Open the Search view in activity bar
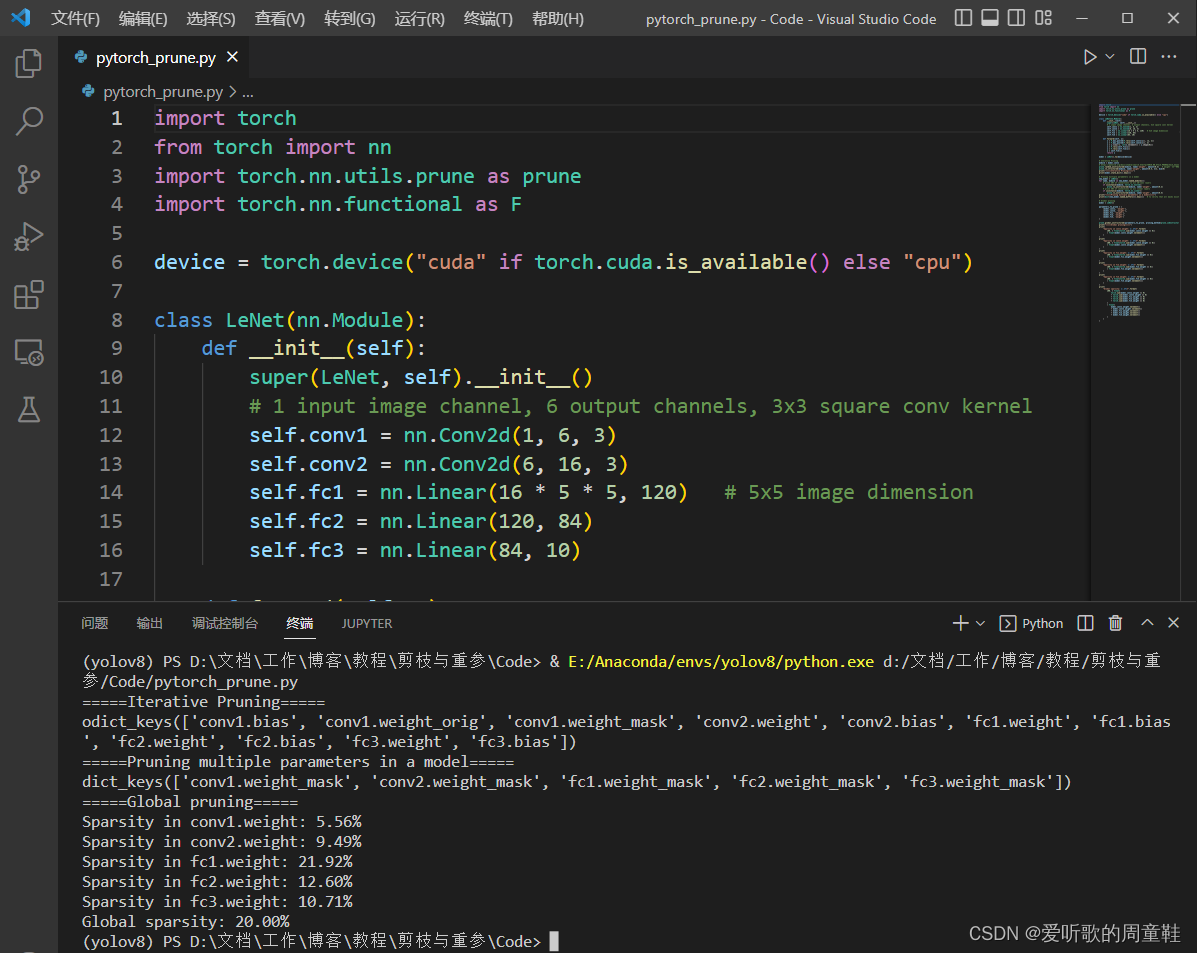 (28, 121)
